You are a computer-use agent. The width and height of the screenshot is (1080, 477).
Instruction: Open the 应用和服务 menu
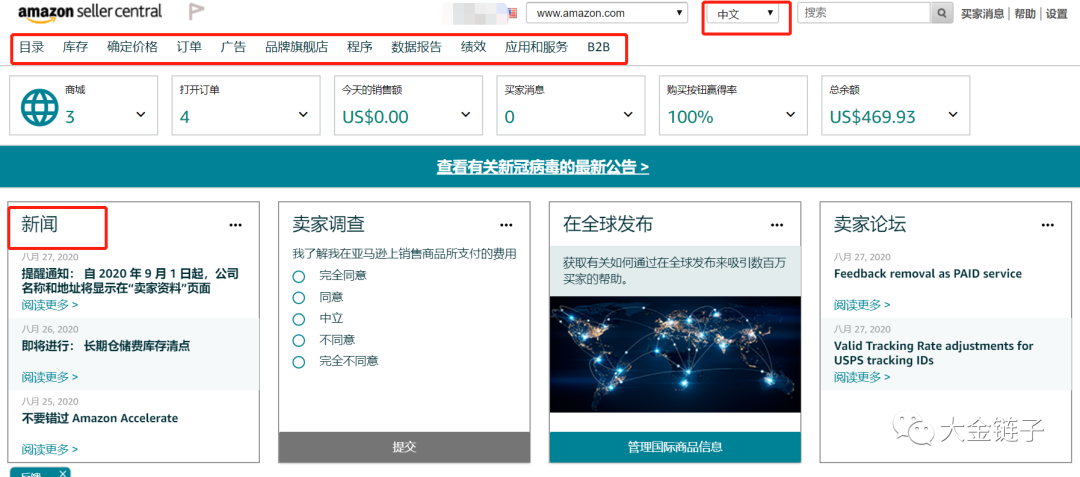[x=537, y=47]
